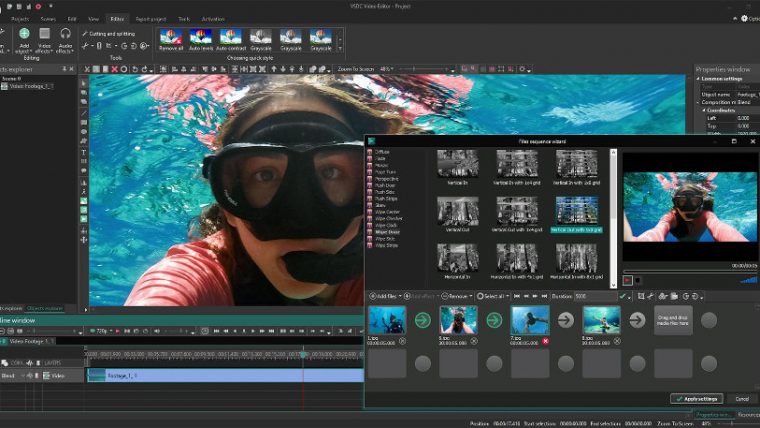760x428 pixels.
Task: Select the pointer tool in side toolbar
Action: tap(83, 83)
